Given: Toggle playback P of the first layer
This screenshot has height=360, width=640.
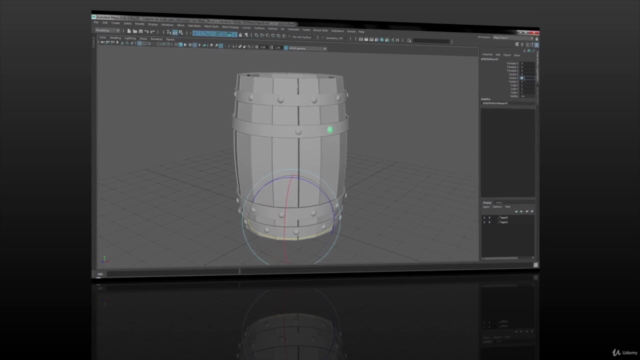Looking at the screenshot, I should coord(489,218).
